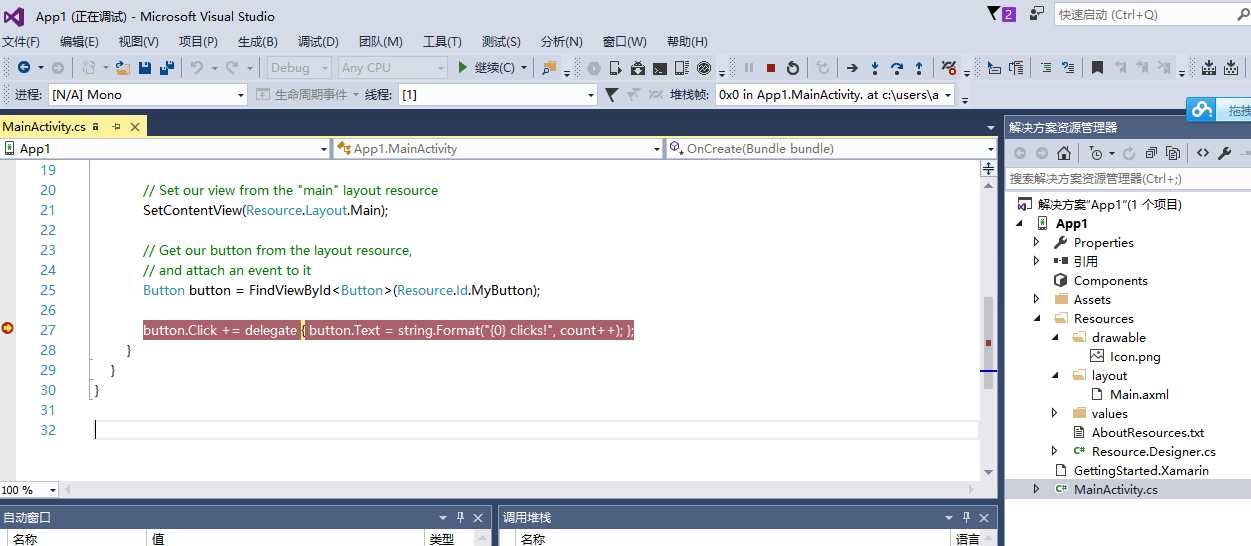This screenshot has width=1251, height=546.
Task: Pin the MainActivity.cs tab
Action: tap(116, 127)
